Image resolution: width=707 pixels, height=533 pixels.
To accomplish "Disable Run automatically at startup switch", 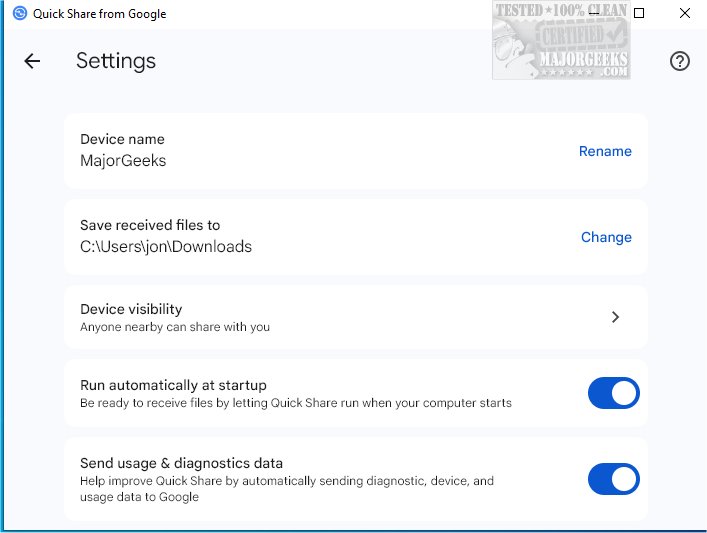I will pos(613,393).
